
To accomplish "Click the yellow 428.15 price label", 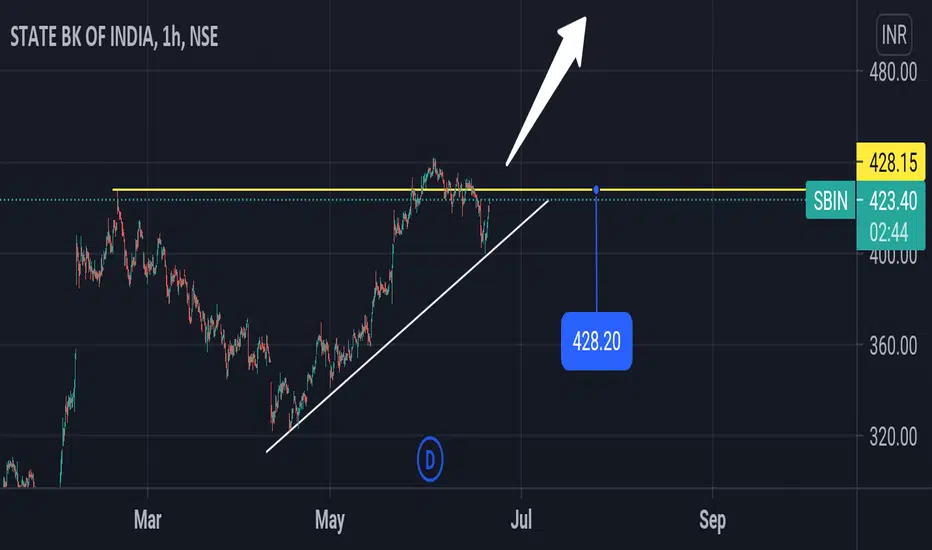I will [x=891, y=162].
